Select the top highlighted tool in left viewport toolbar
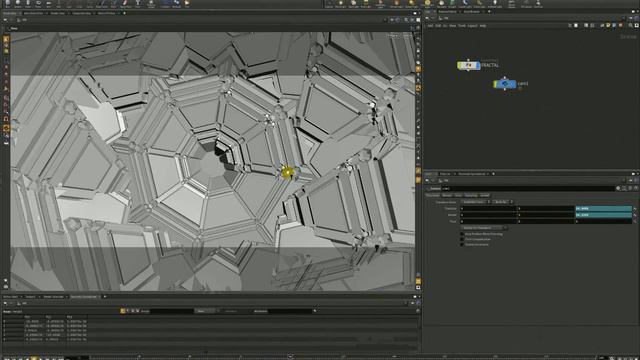 6,40
